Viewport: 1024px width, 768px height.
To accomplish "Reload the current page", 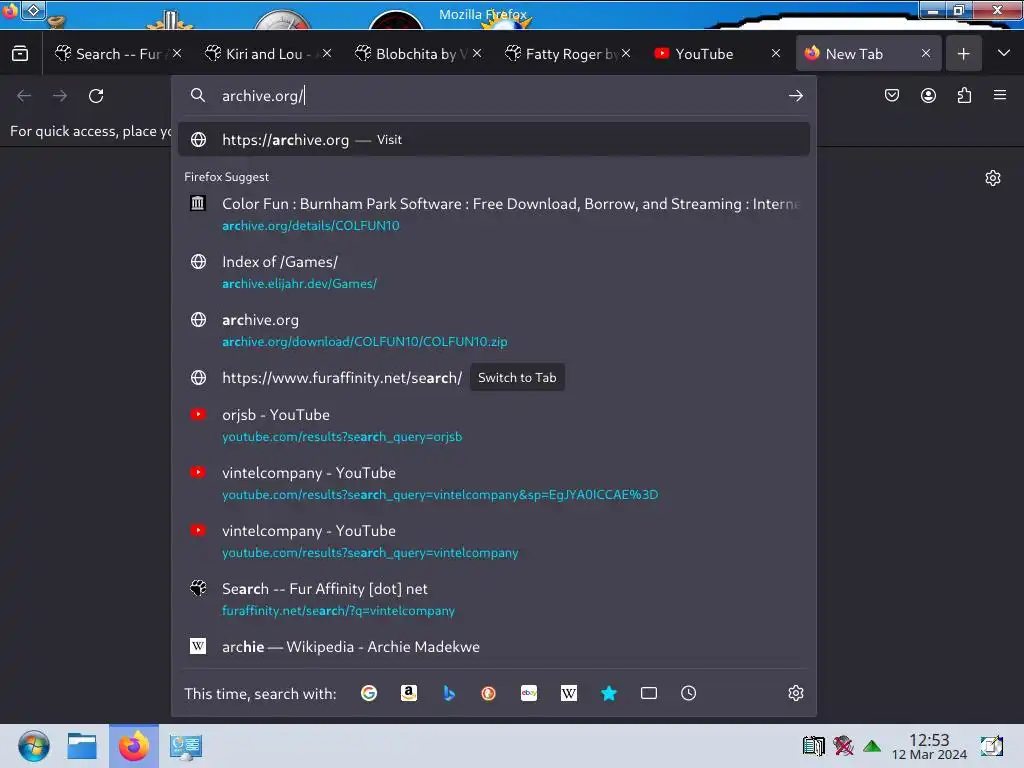I will [96, 96].
